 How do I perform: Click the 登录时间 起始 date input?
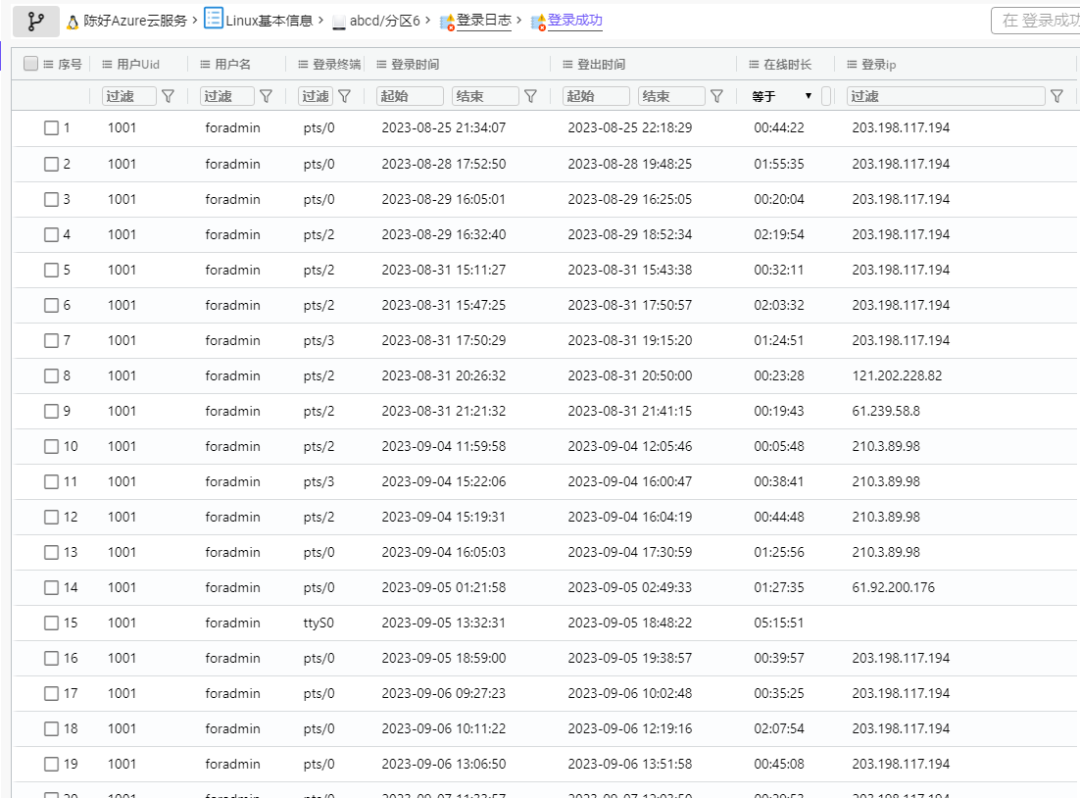(410, 96)
